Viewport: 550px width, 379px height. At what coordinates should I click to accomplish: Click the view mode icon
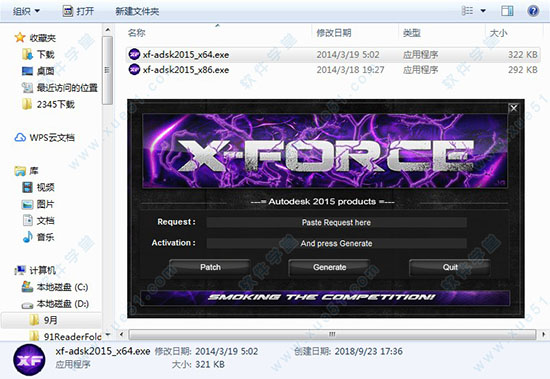[467, 11]
